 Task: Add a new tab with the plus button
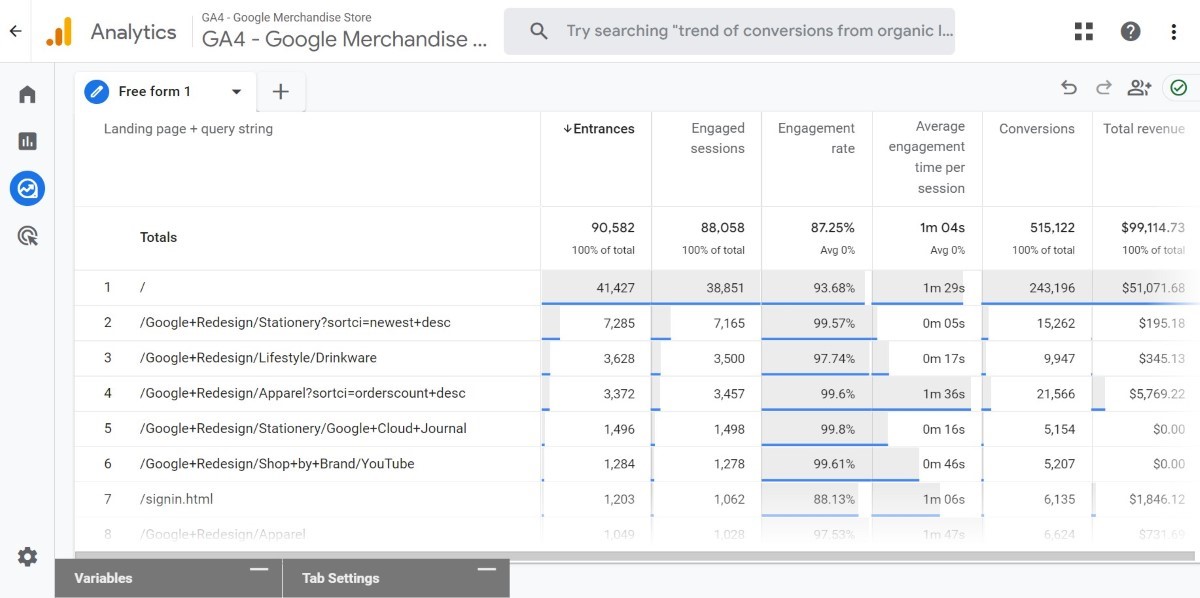(x=281, y=91)
